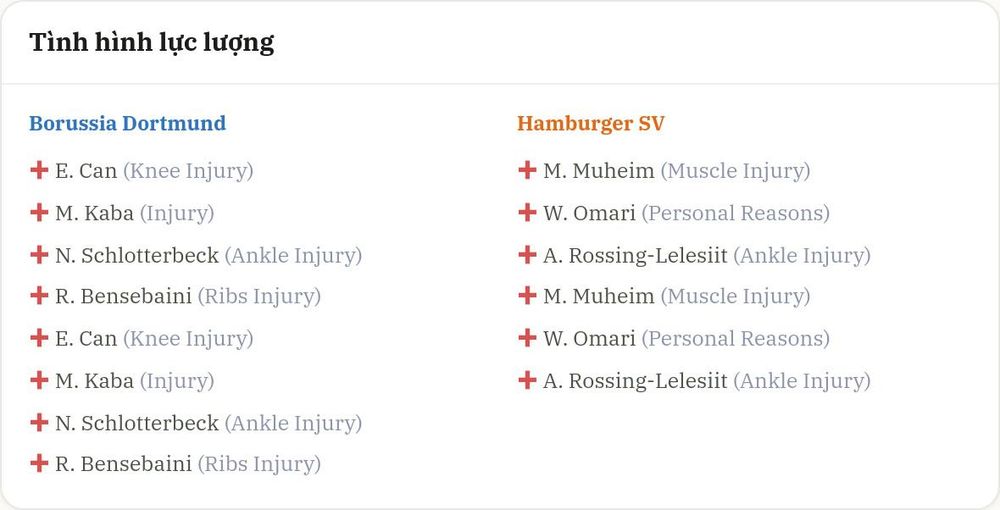Click red cross beside last R. Bensebaini entry
This screenshot has width=1000, height=510.
click(39, 463)
